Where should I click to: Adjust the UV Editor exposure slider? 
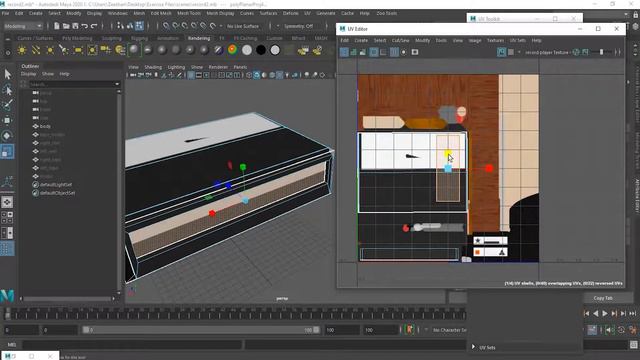(x=601, y=52)
